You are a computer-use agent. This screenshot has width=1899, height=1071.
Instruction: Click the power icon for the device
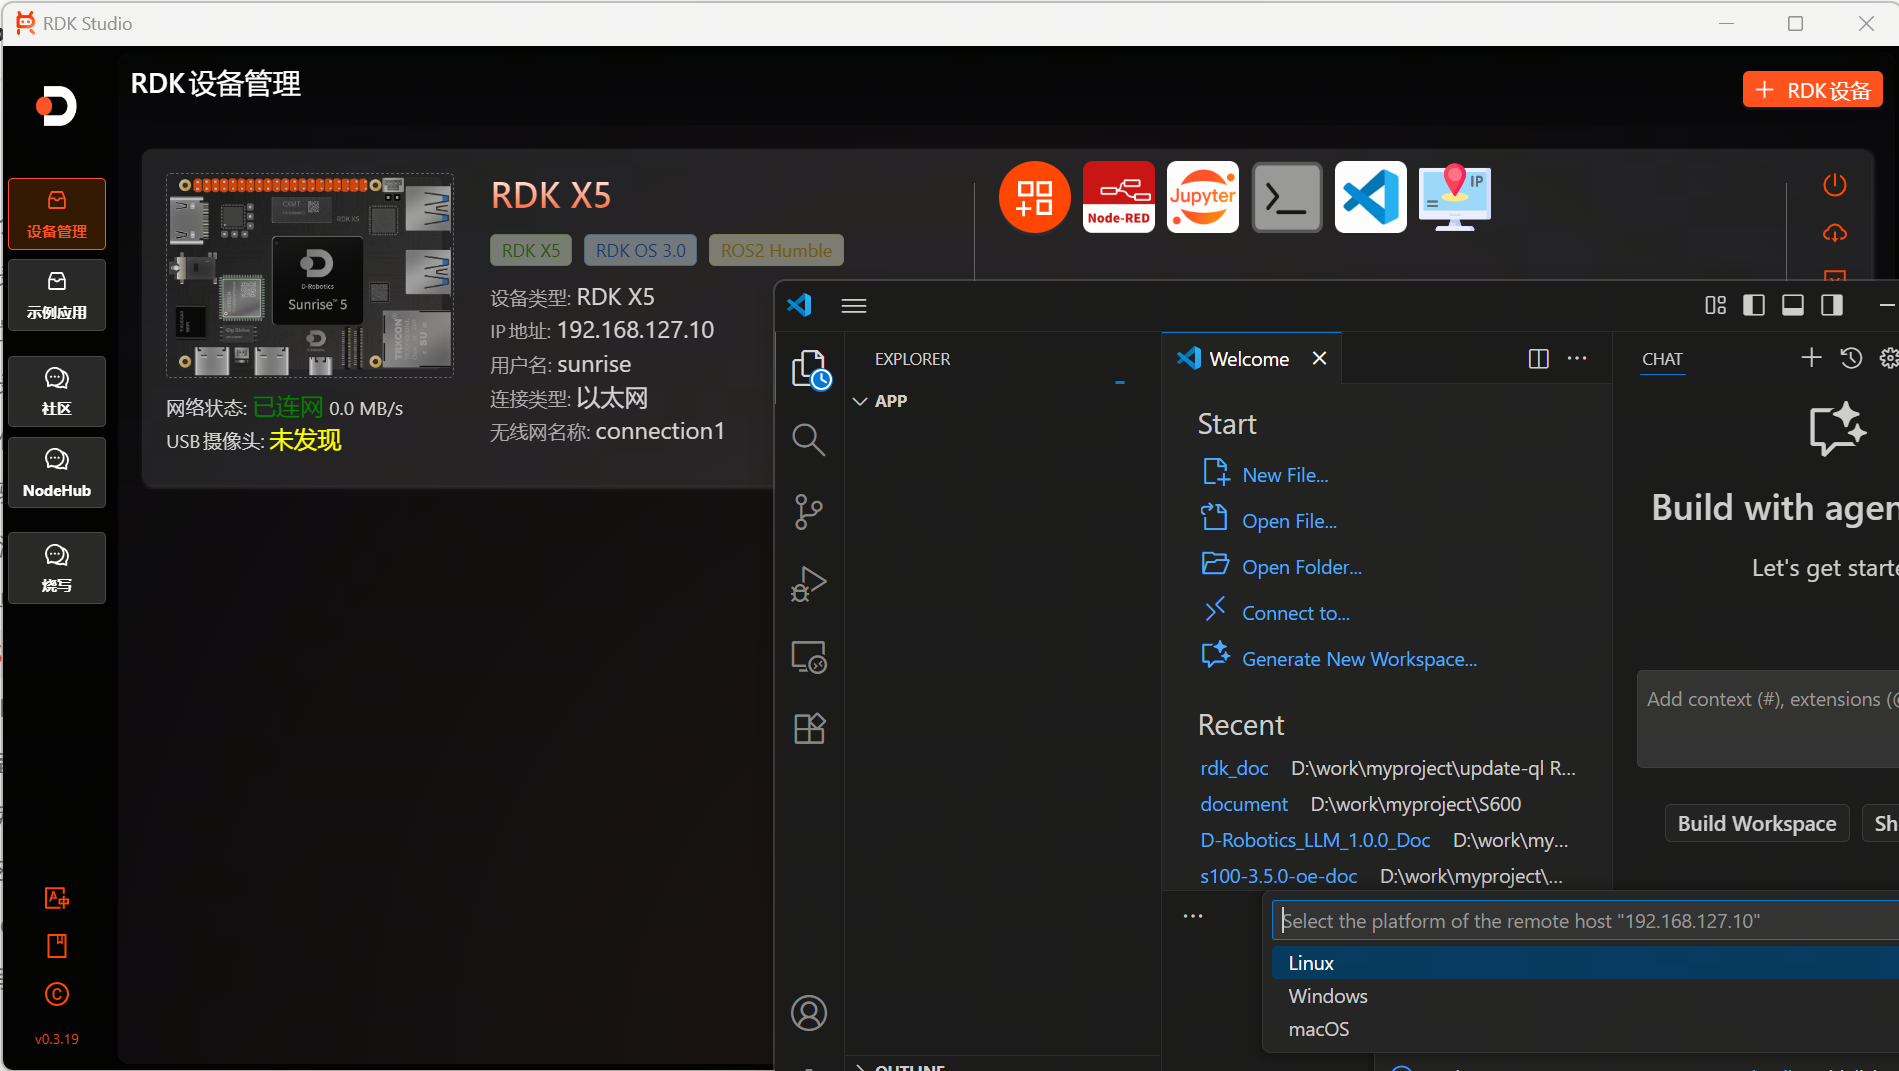pos(1834,184)
